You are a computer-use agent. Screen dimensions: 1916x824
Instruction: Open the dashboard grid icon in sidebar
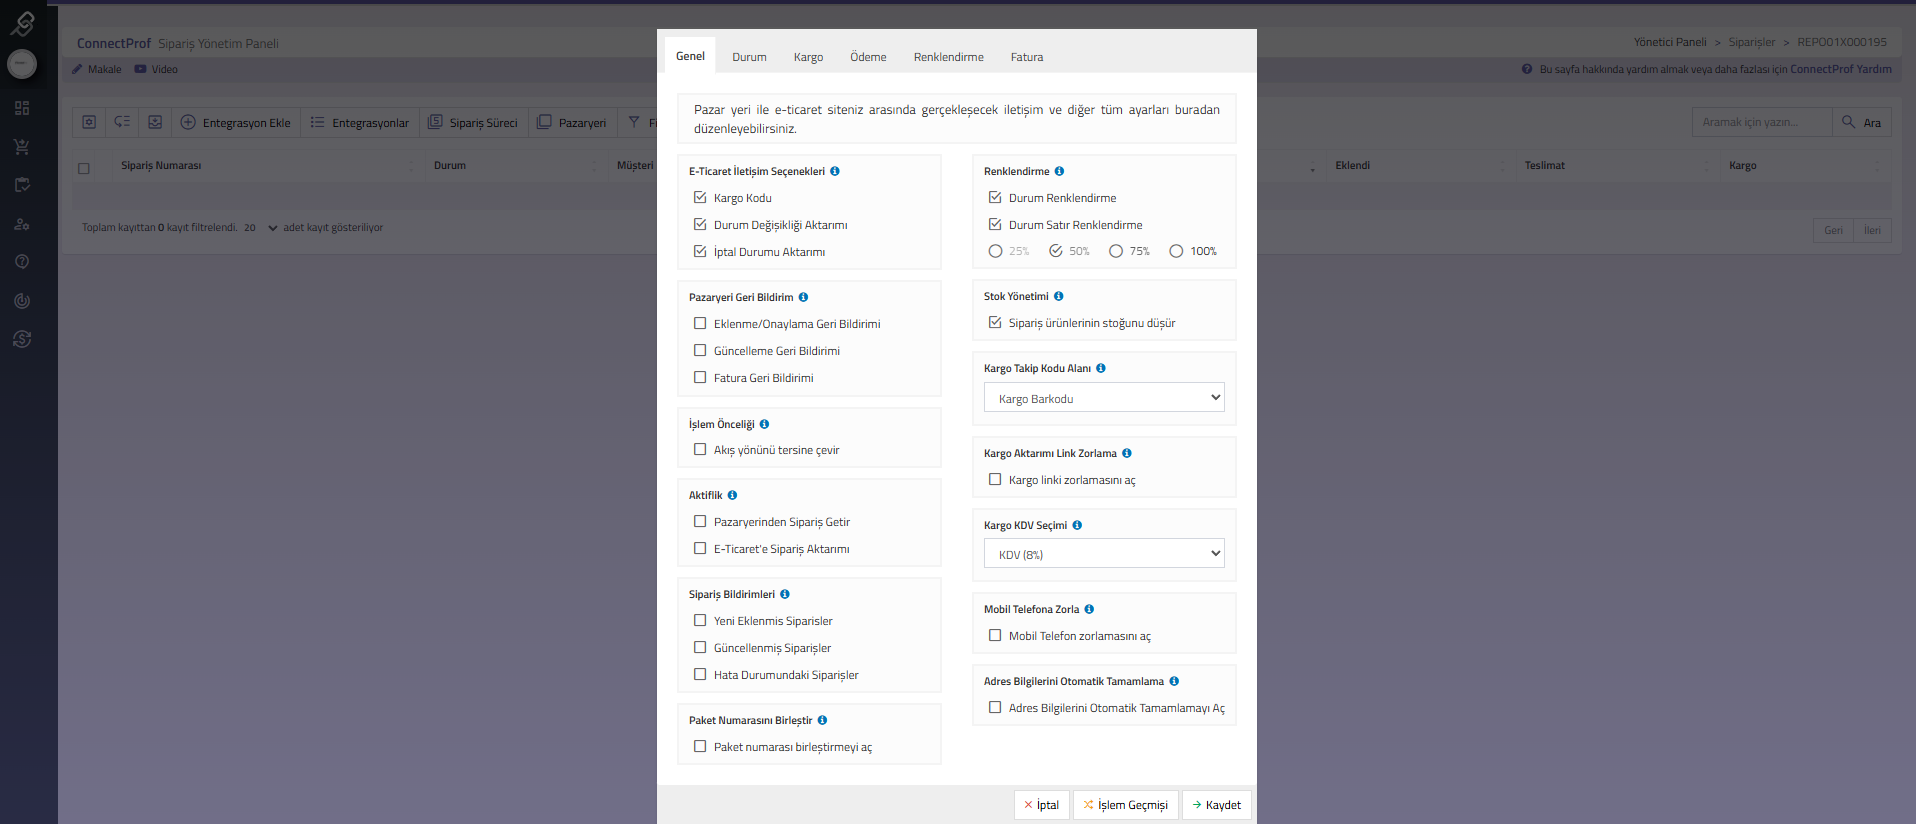coord(22,108)
